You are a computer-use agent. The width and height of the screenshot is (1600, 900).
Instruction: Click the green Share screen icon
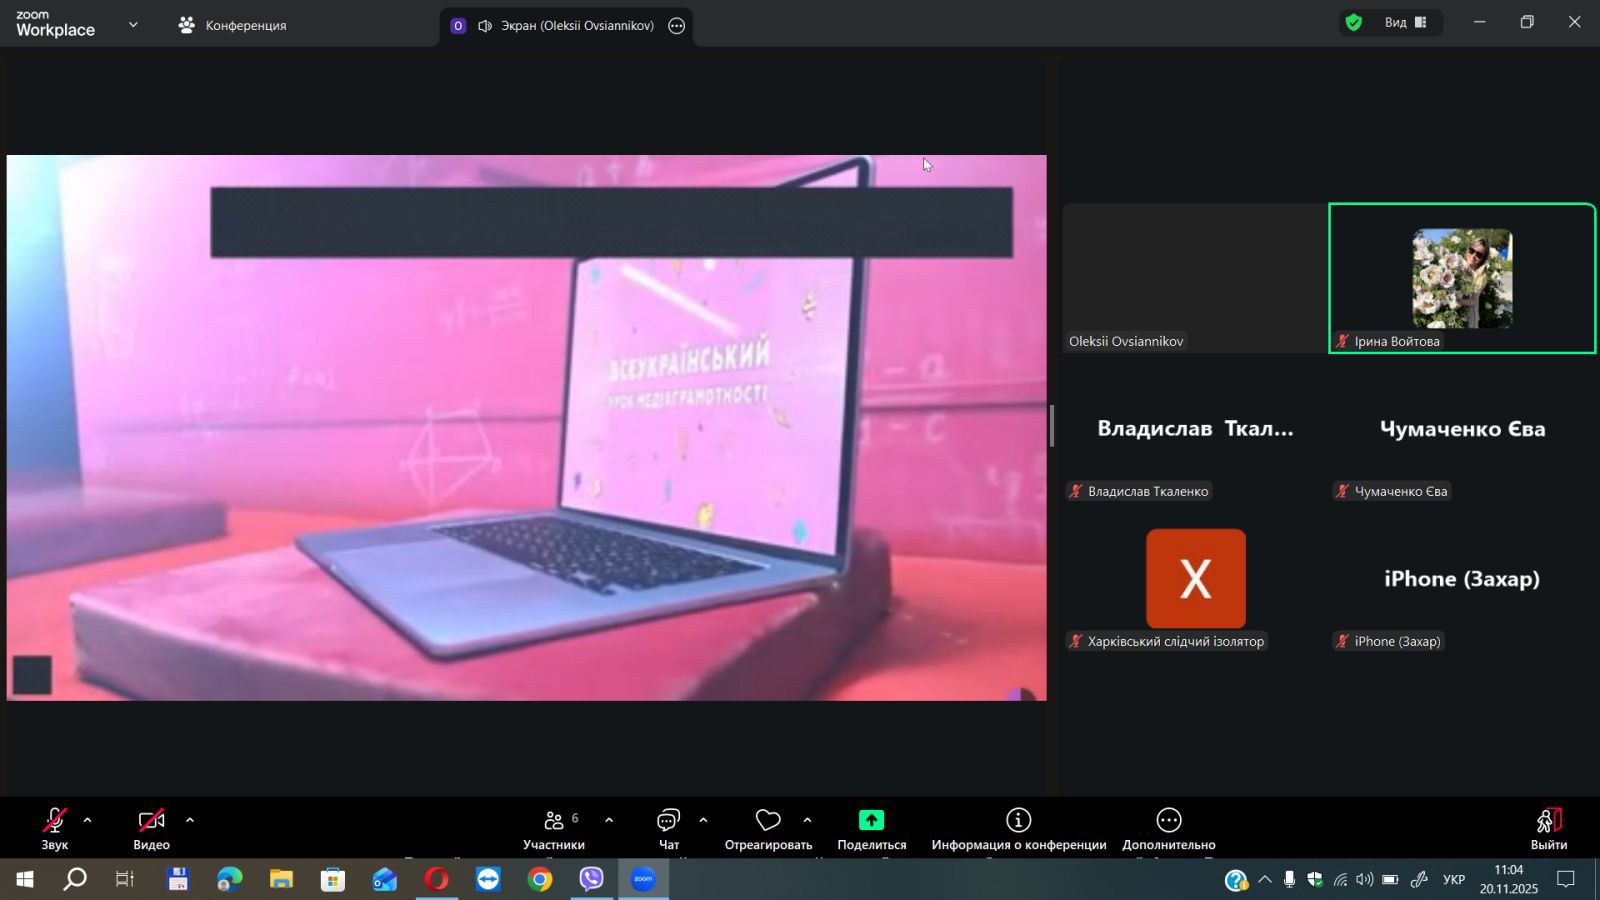click(871, 821)
